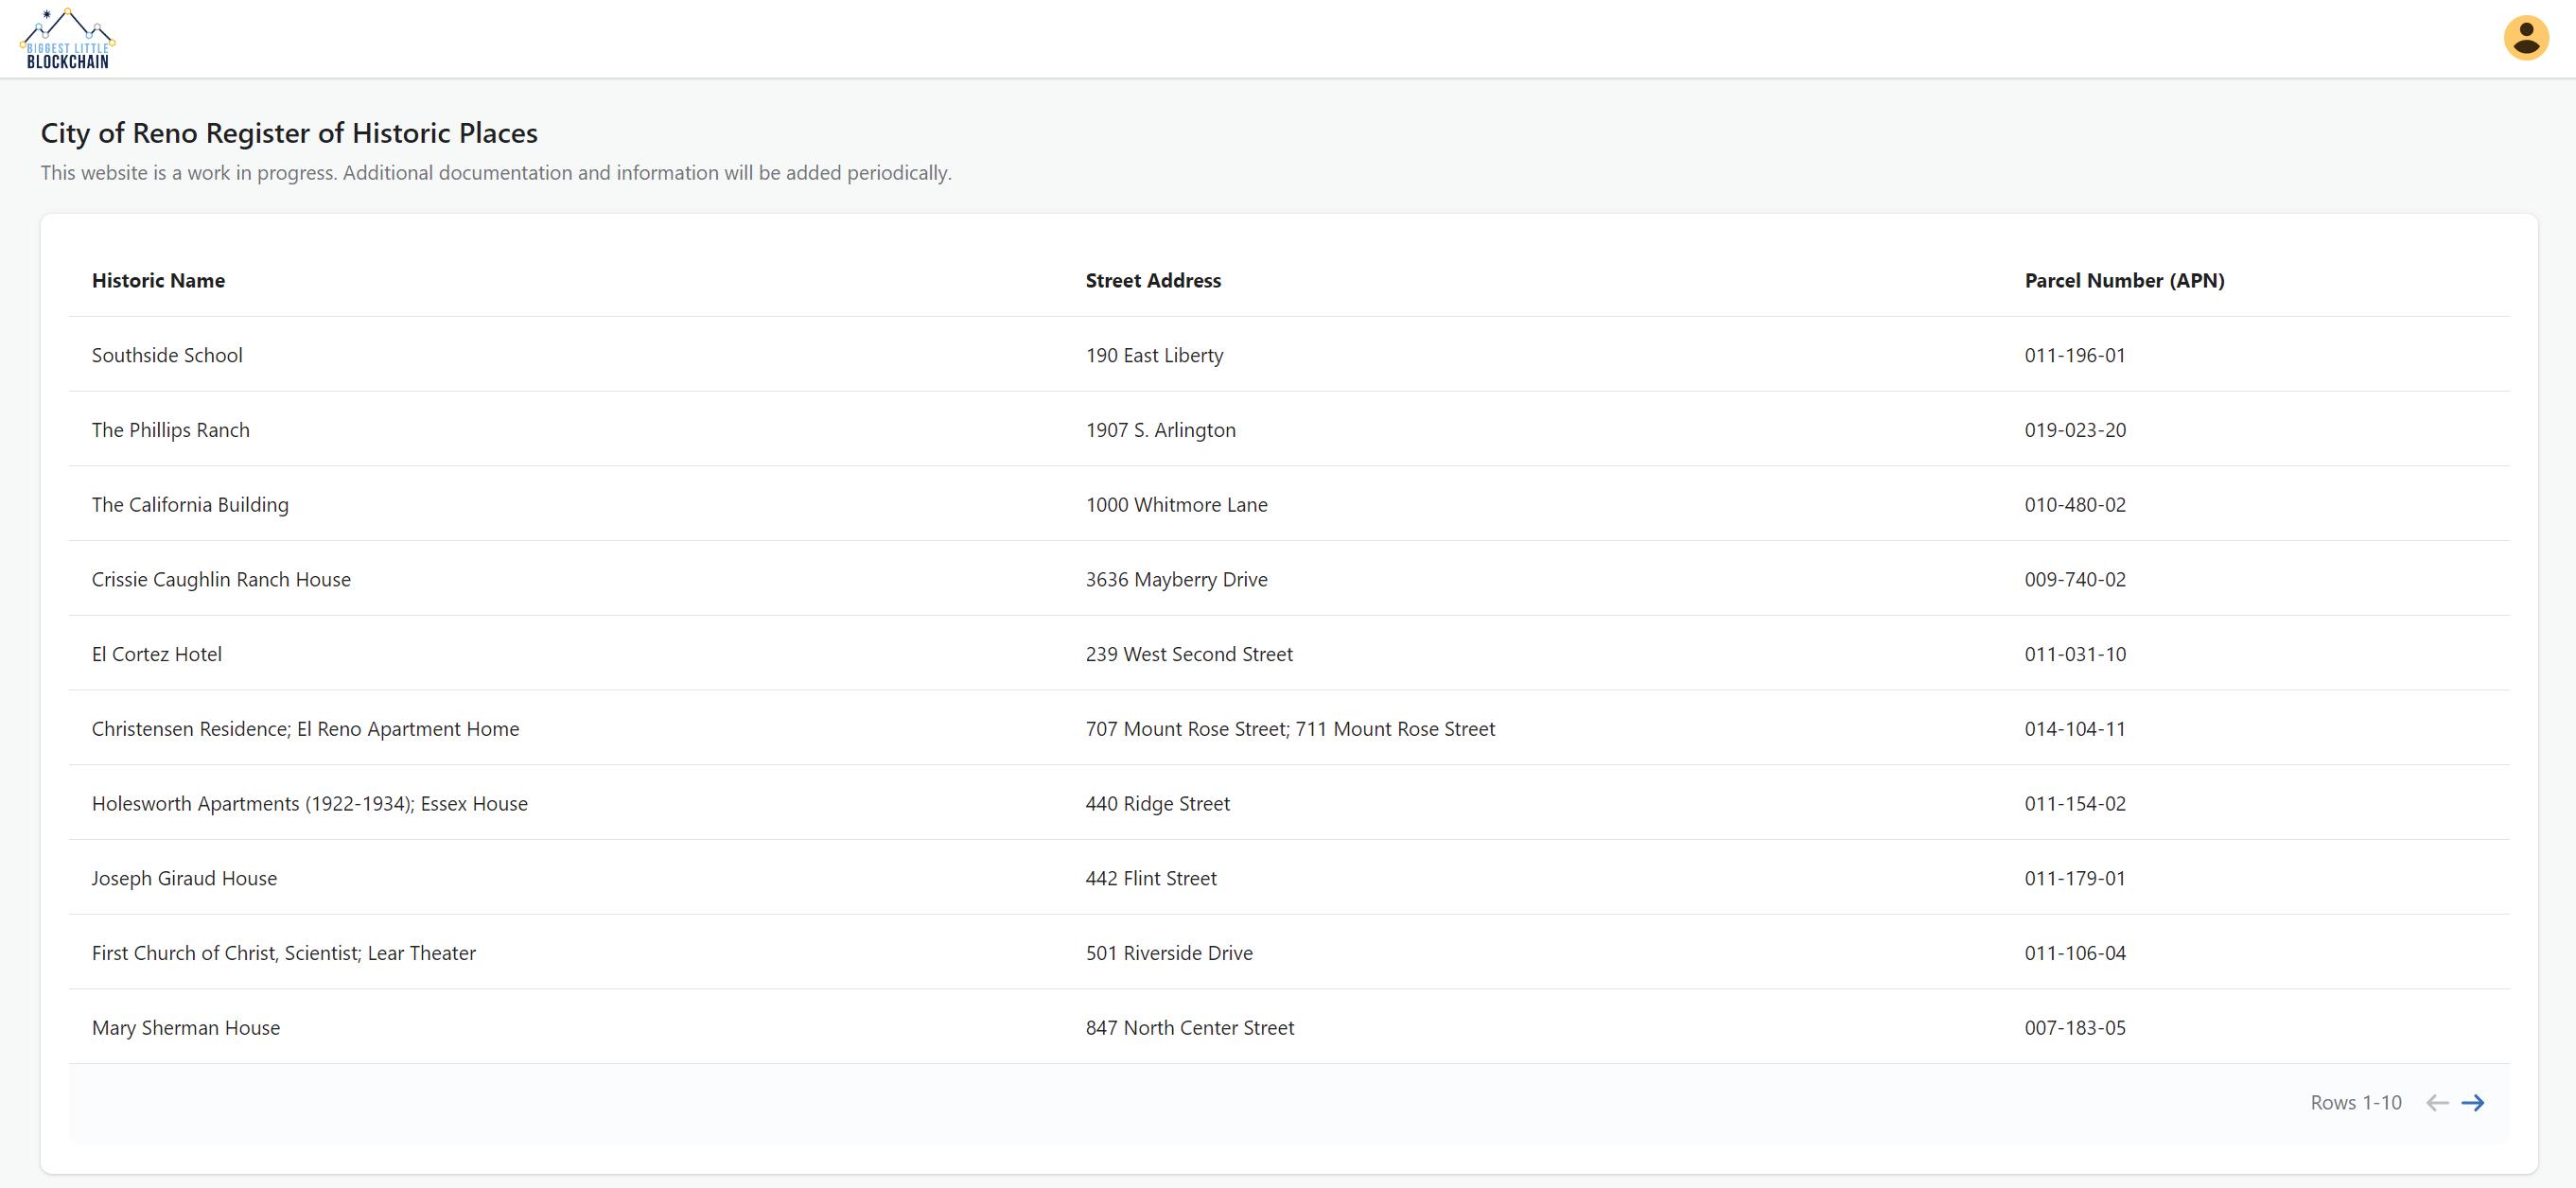
Task: Click parcel number 011-031-10
Action: pos(2075,654)
